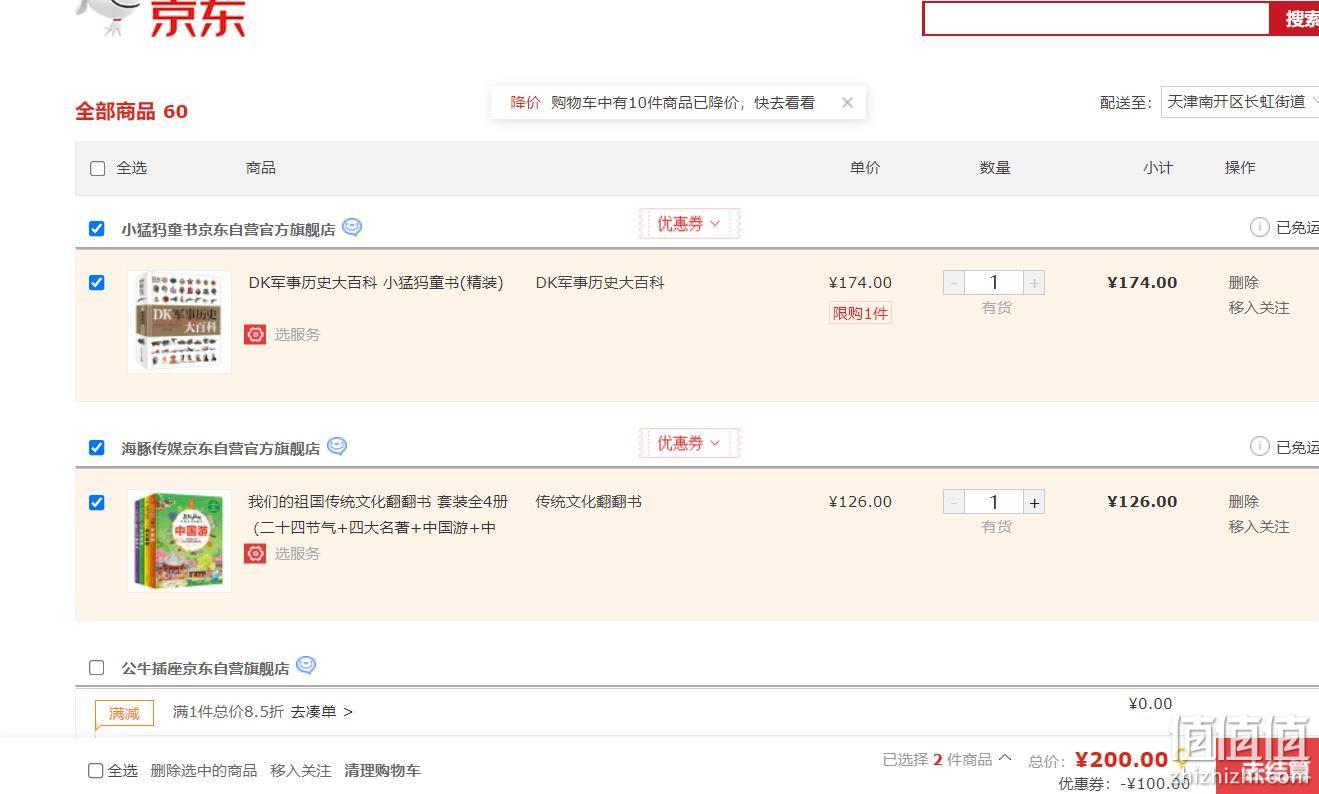1319x794 pixels.
Task: Expand 优惠券 dropdown for 小猛犸童书 store
Action: [x=689, y=224]
